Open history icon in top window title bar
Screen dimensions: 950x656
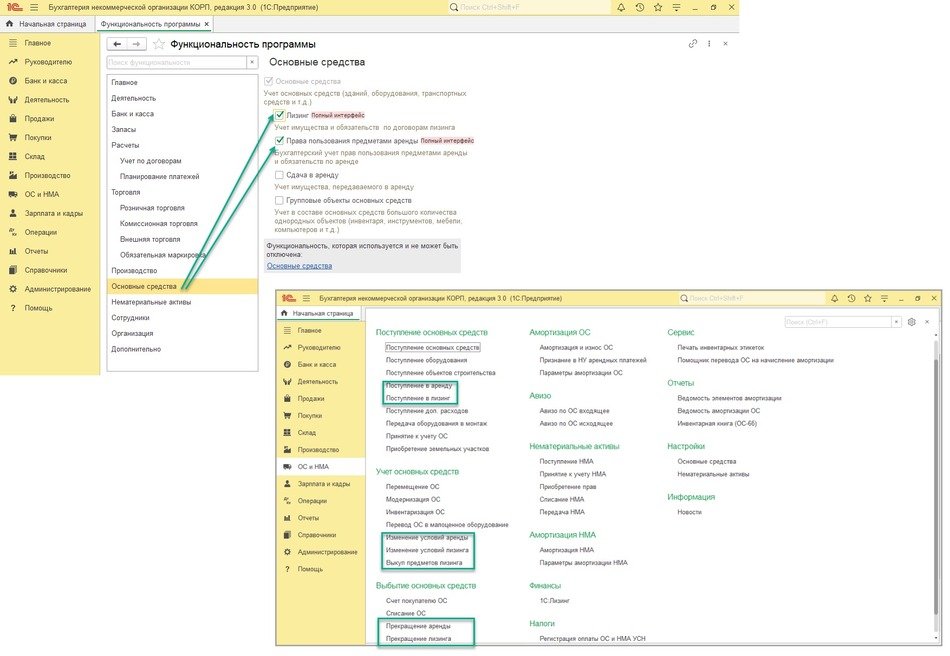(640, 7)
